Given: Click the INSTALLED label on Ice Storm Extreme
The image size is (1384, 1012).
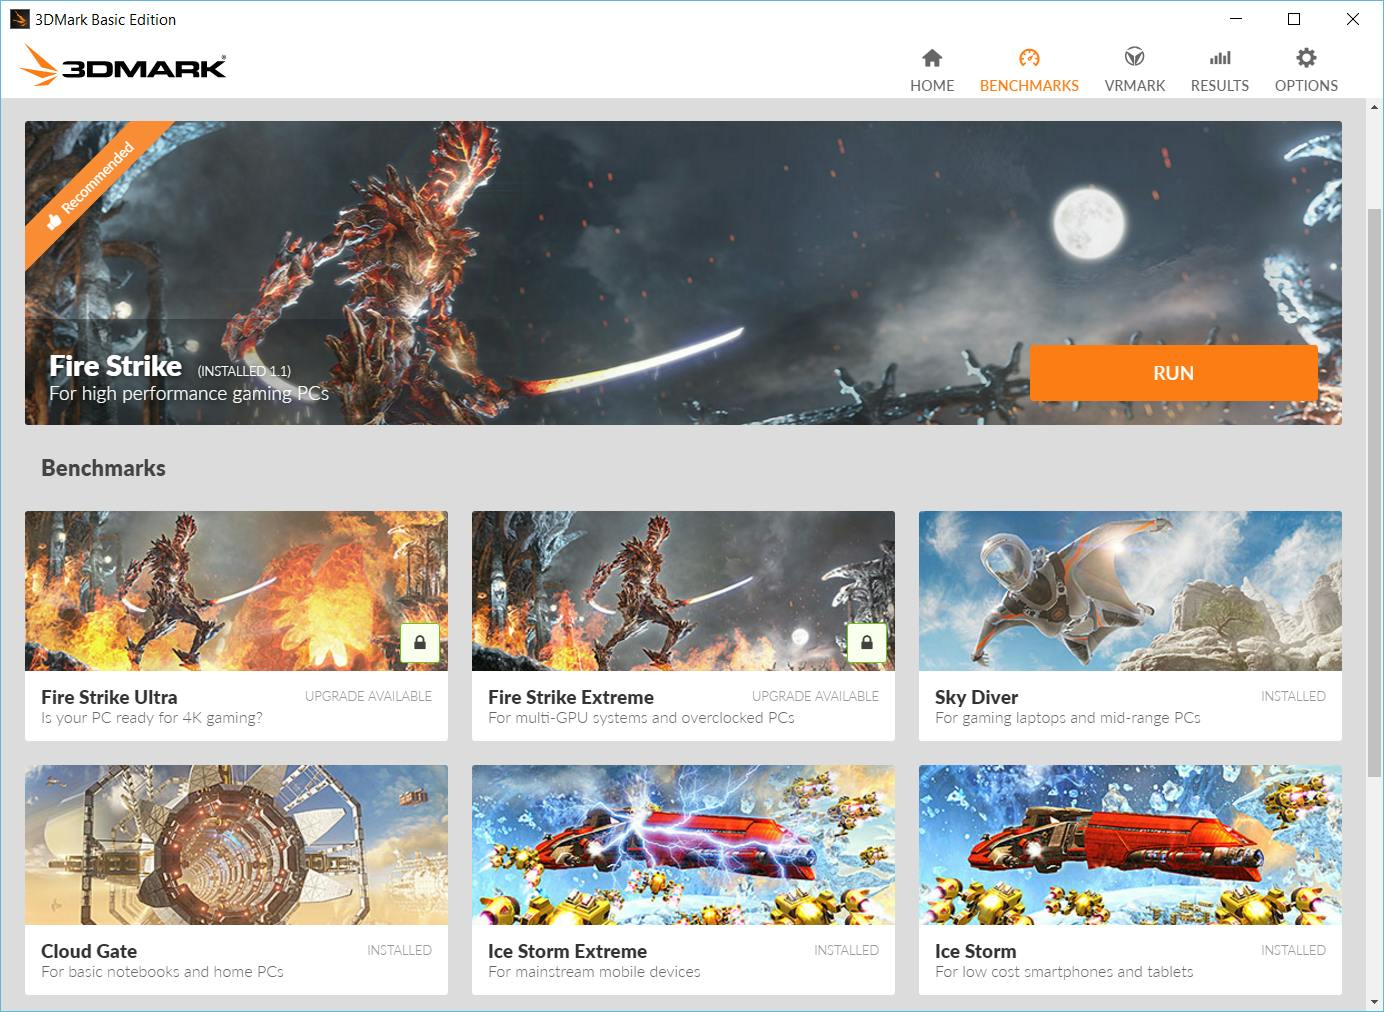Looking at the screenshot, I should 846,950.
